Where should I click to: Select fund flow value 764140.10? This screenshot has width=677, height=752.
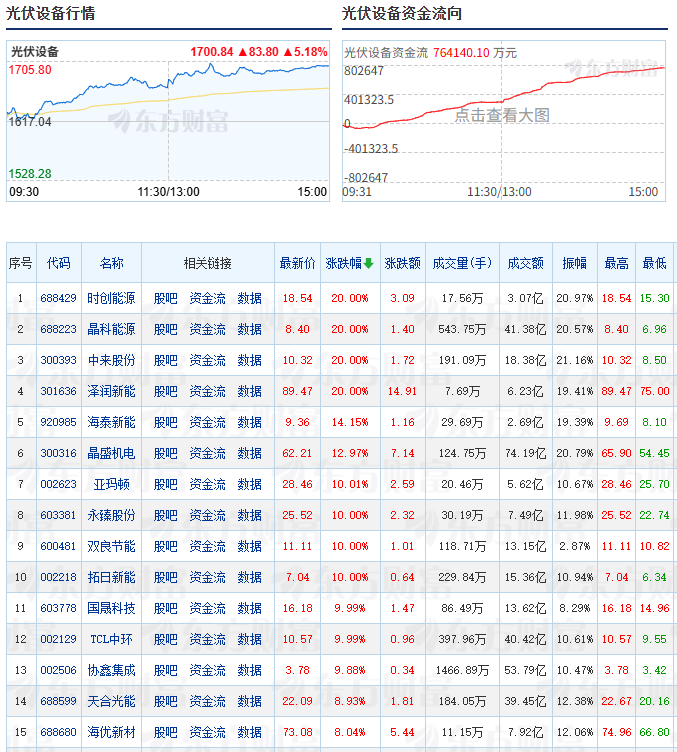461,53
